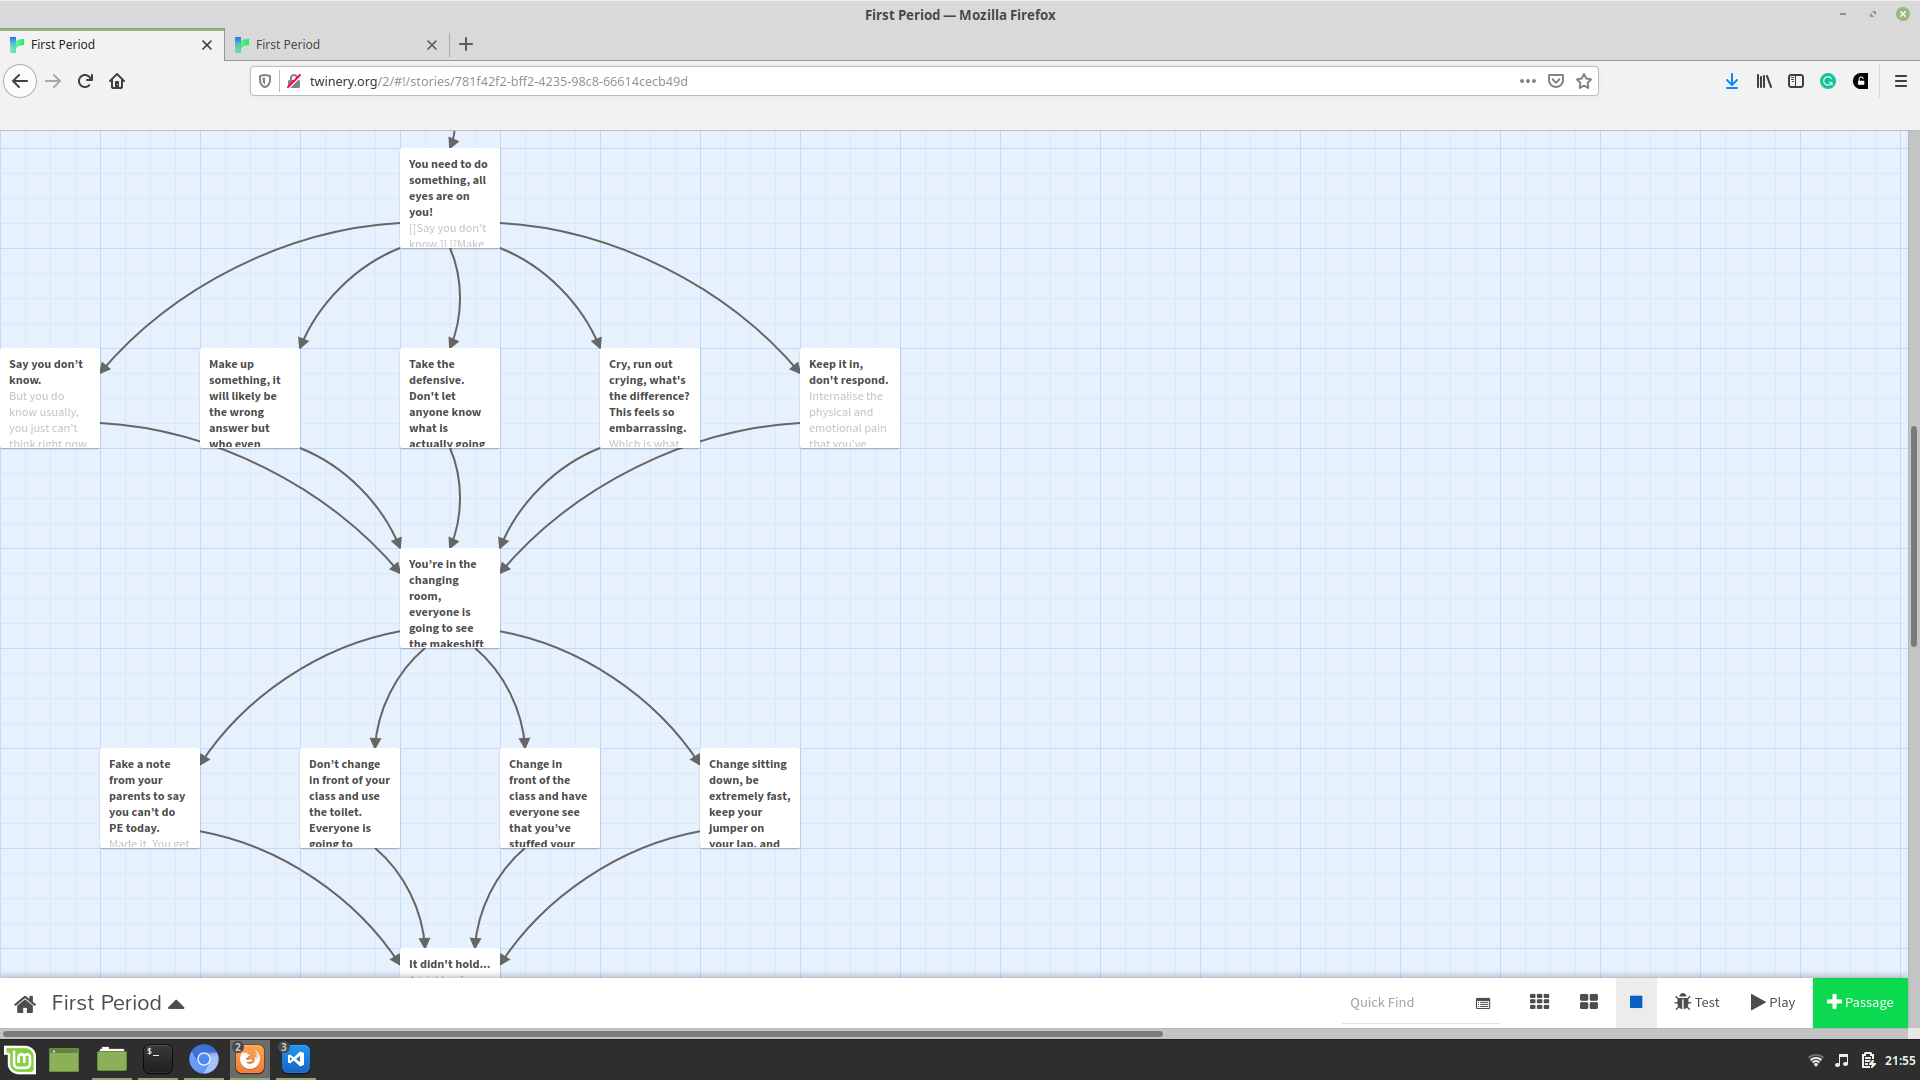Screen dimensions: 1920x1080
Task: Reload the current page
Action: click(85, 81)
